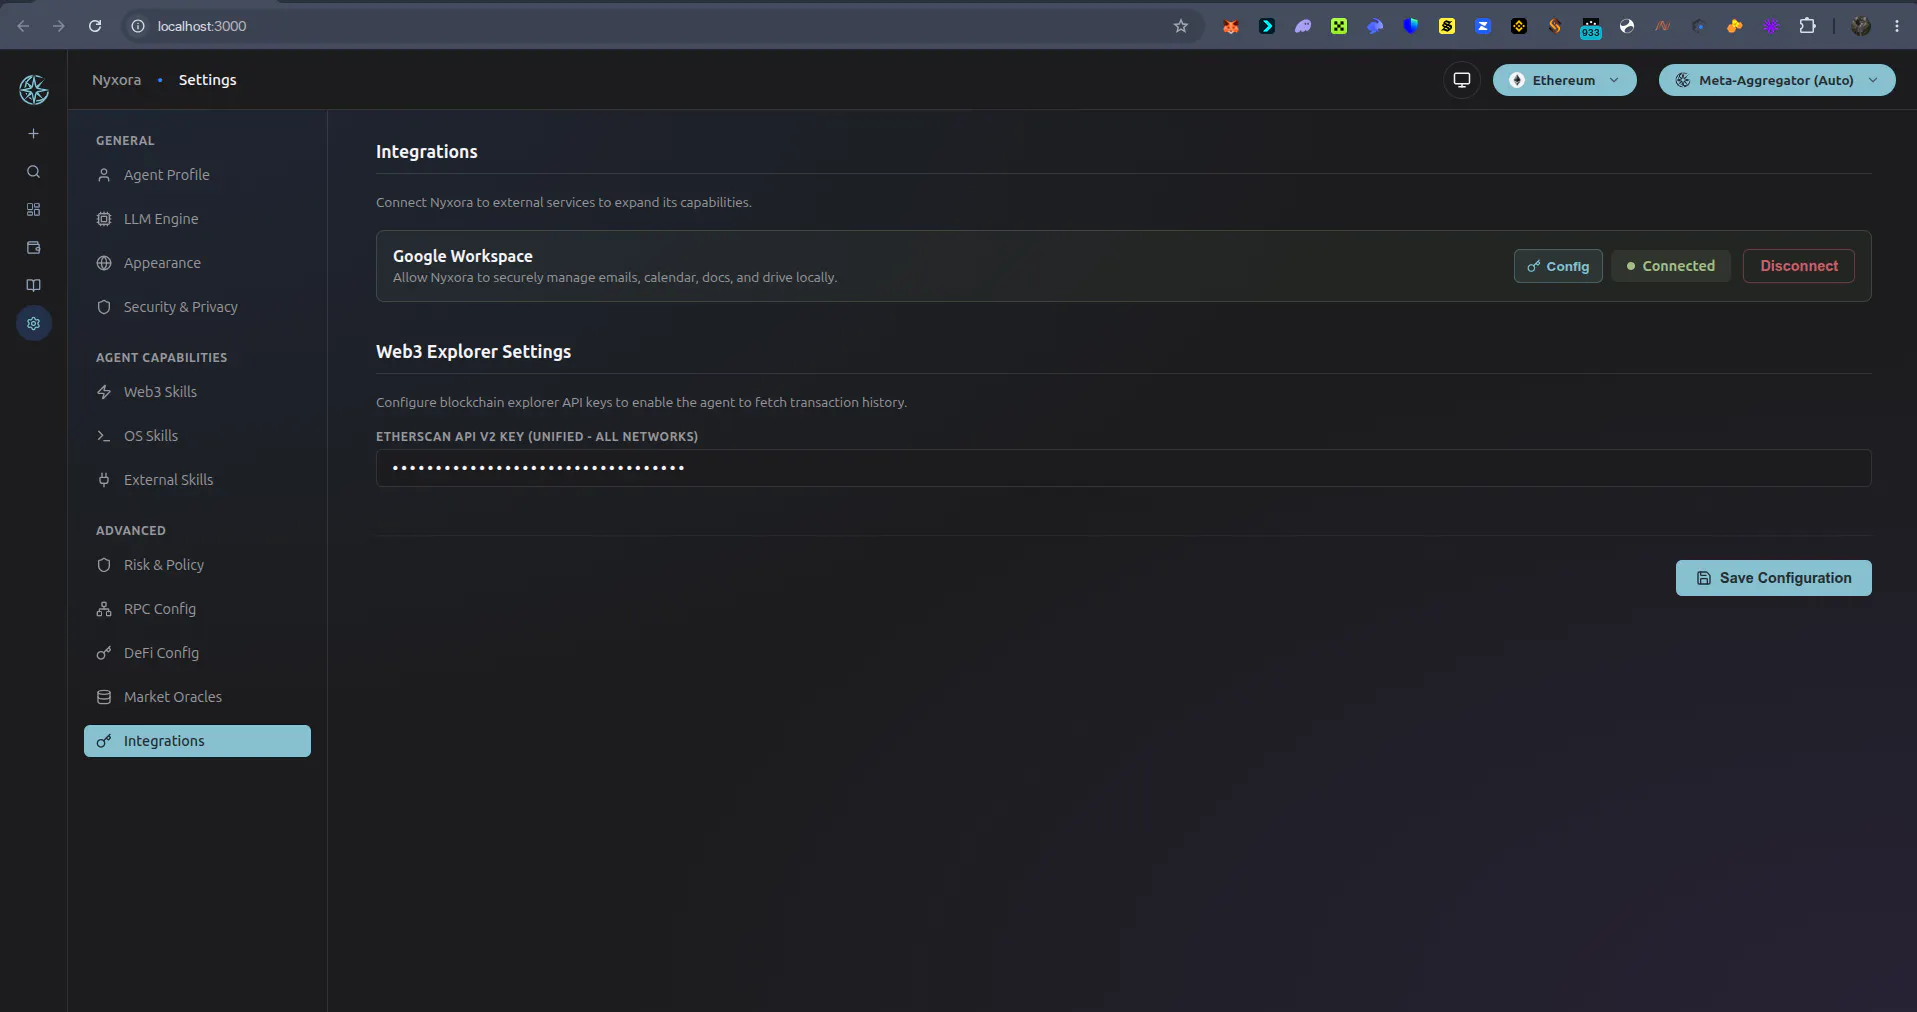
Task: Click the Etherscan API key field
Action: coord(1124,468)
